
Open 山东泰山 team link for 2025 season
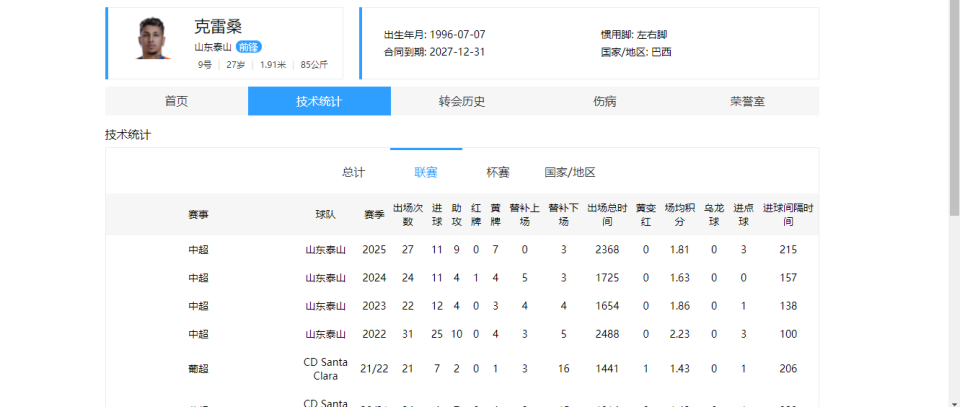pyautogui.click(x=325, y=249)
